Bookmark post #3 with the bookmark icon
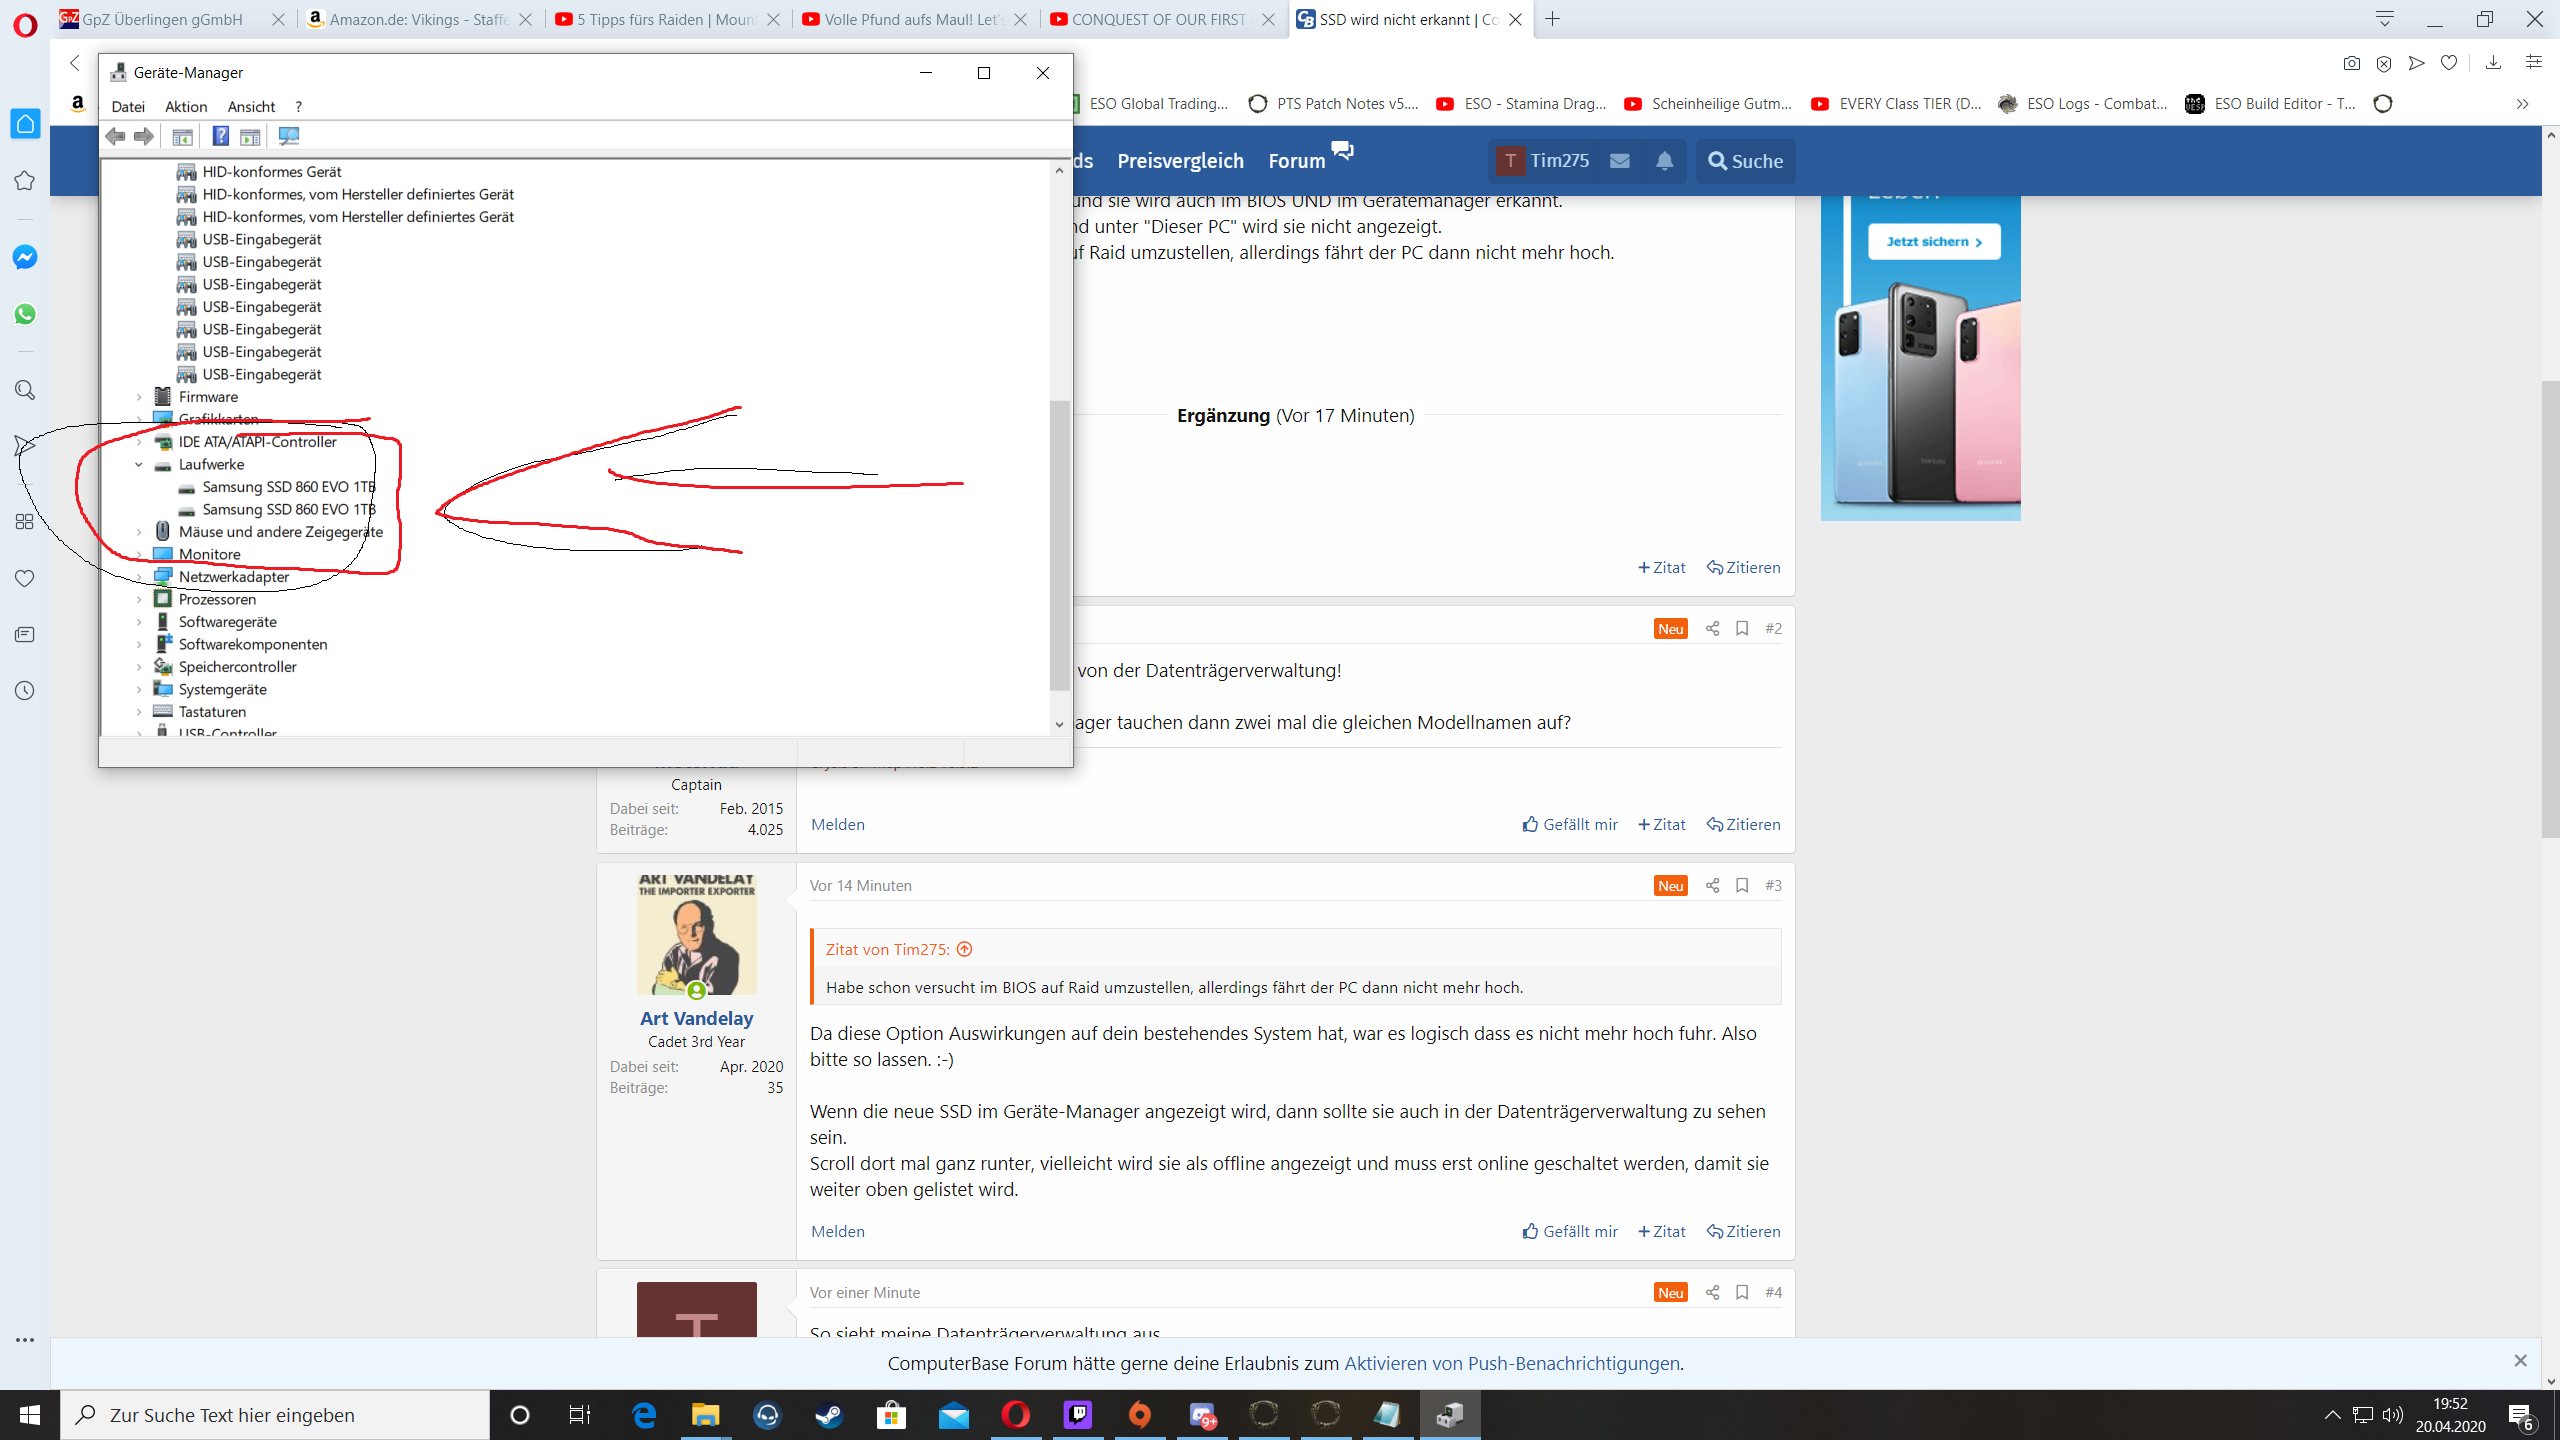Screen dimensions: 2560x1440 tap(1742, 885)
